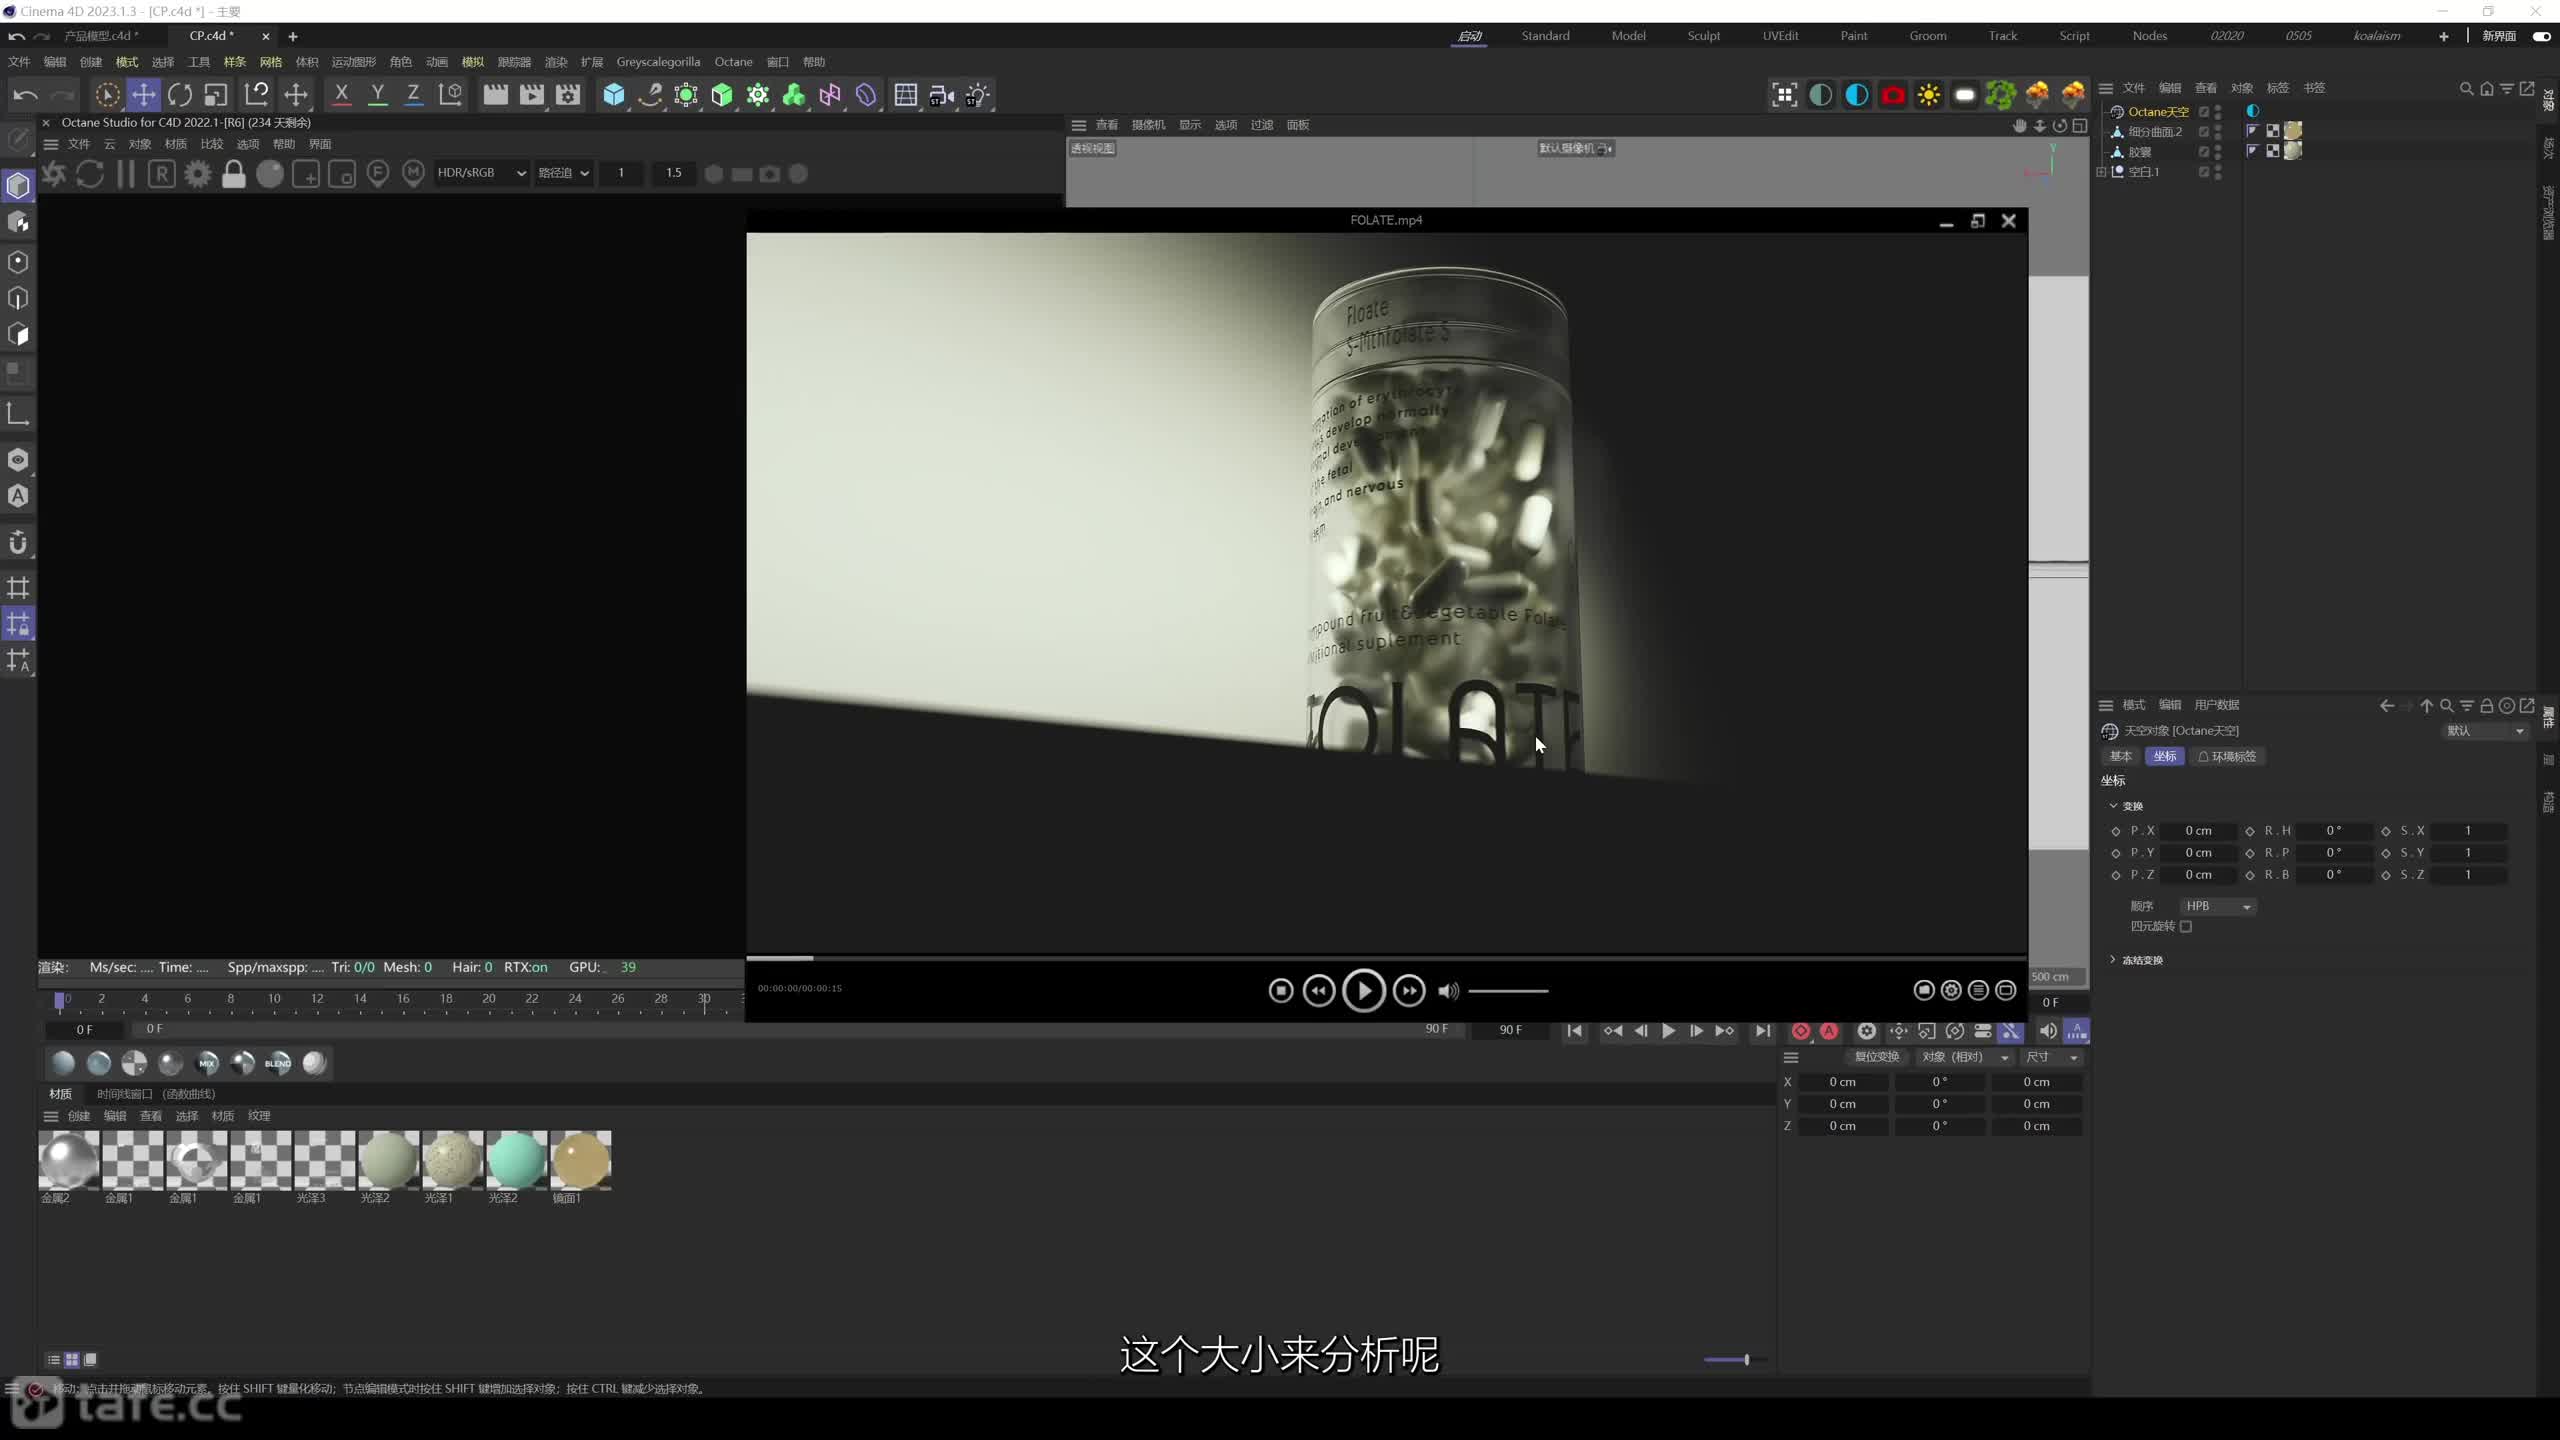
Task: Toggle Z axis lock
Action: (x=413, y=95)
